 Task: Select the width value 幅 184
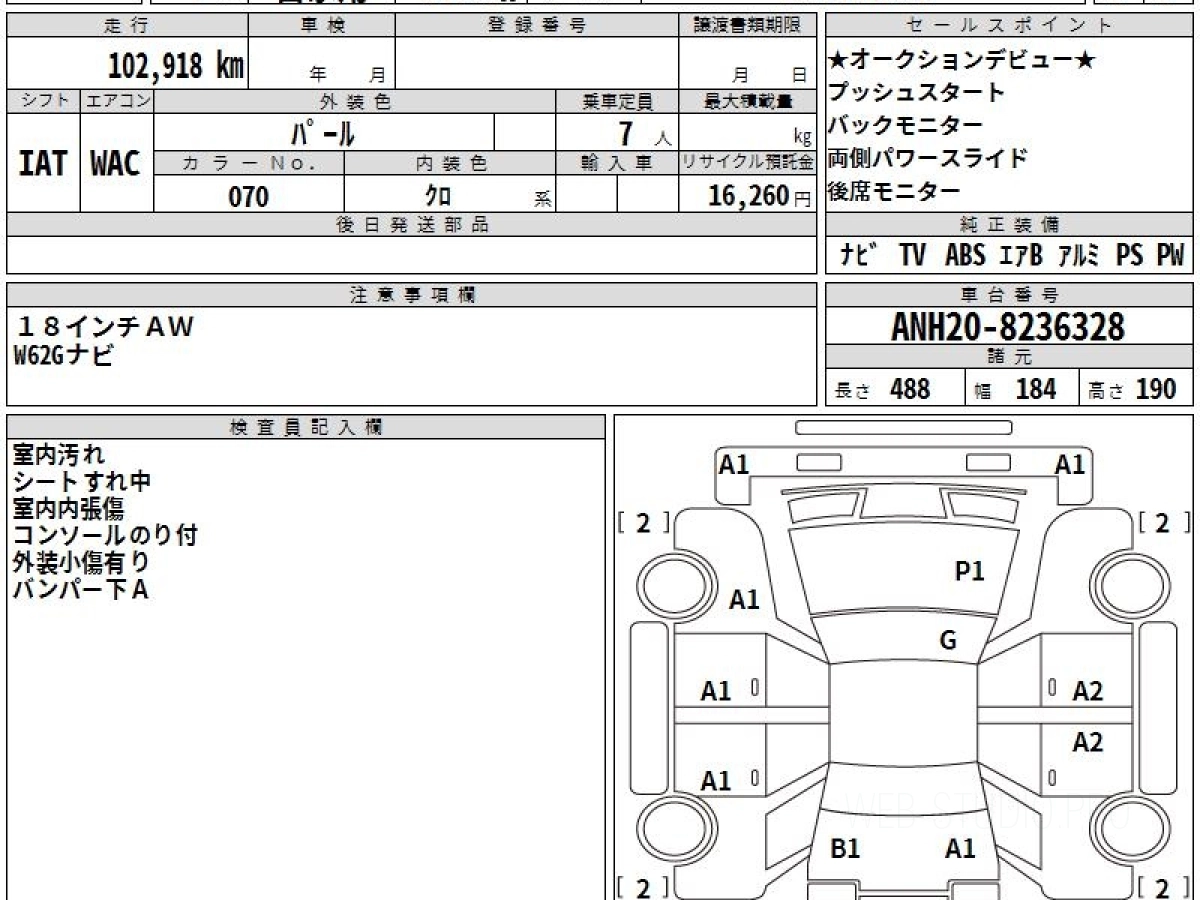tap(1017, 389)
